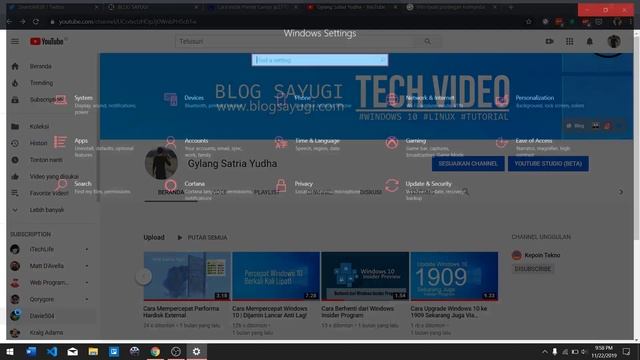
Task: Click the YOUTUBE STUDIO (BETA) button
Action: click(x=548, y=164)
